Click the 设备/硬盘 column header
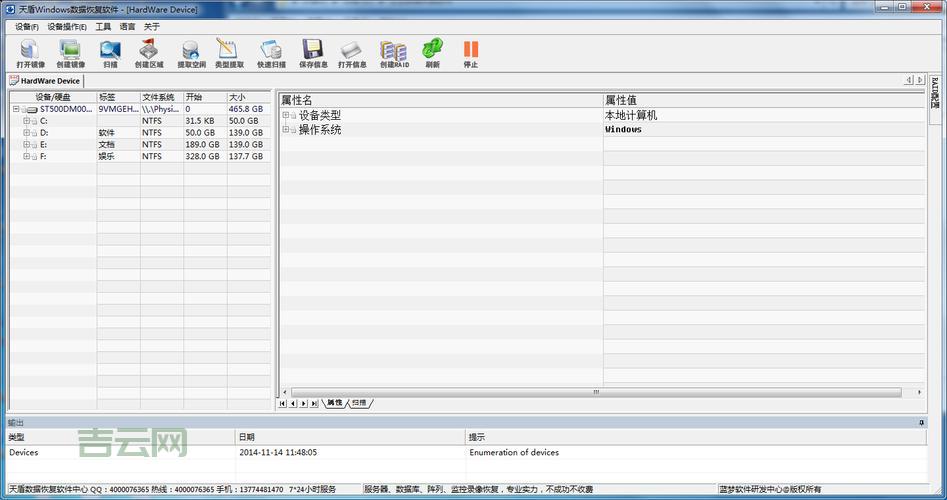 pyautogui.click(x=53, y=97)
